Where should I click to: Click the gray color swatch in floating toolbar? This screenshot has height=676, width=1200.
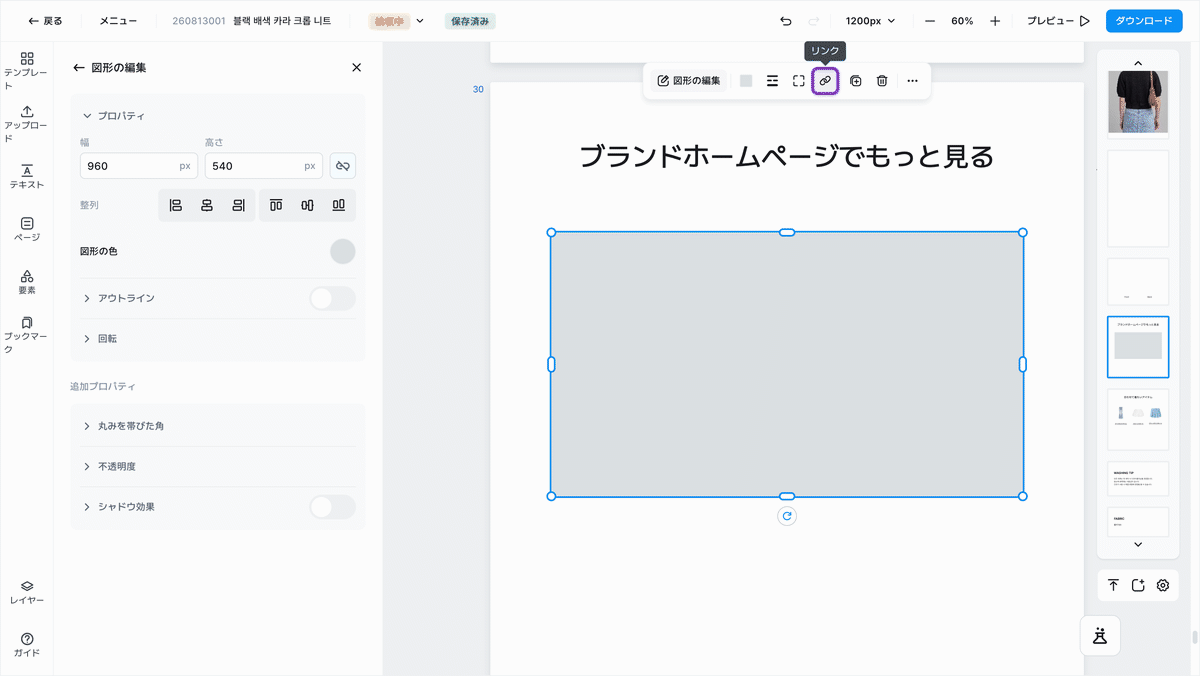(746, 81)
